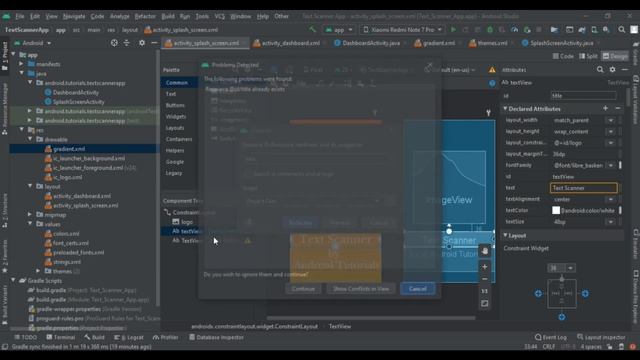Open the AVD Manager phone icon
640x360 pixels.
pyautogui.click(x=594, y=30)
